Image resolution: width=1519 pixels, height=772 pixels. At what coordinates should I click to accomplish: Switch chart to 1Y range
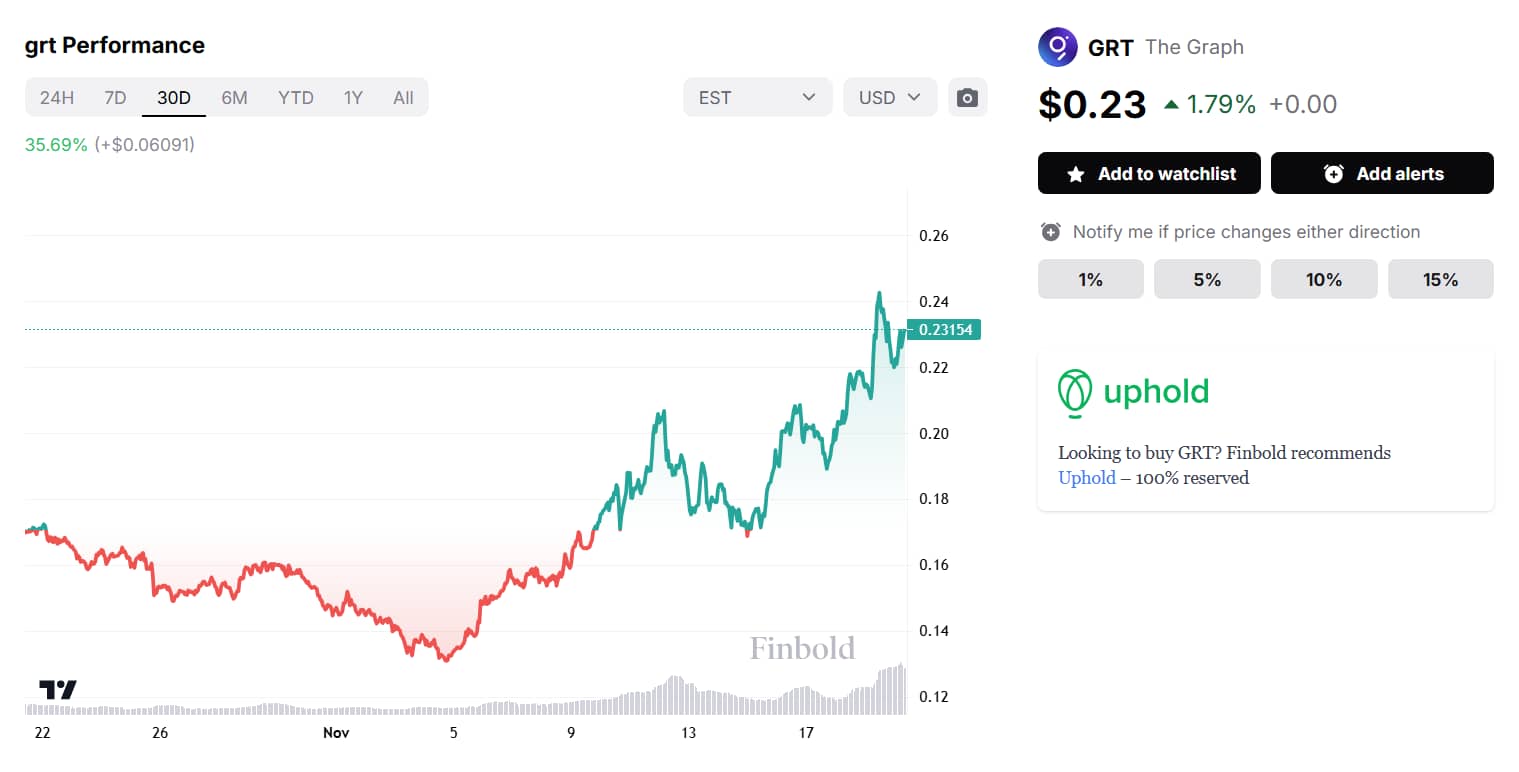click(353, 97)
